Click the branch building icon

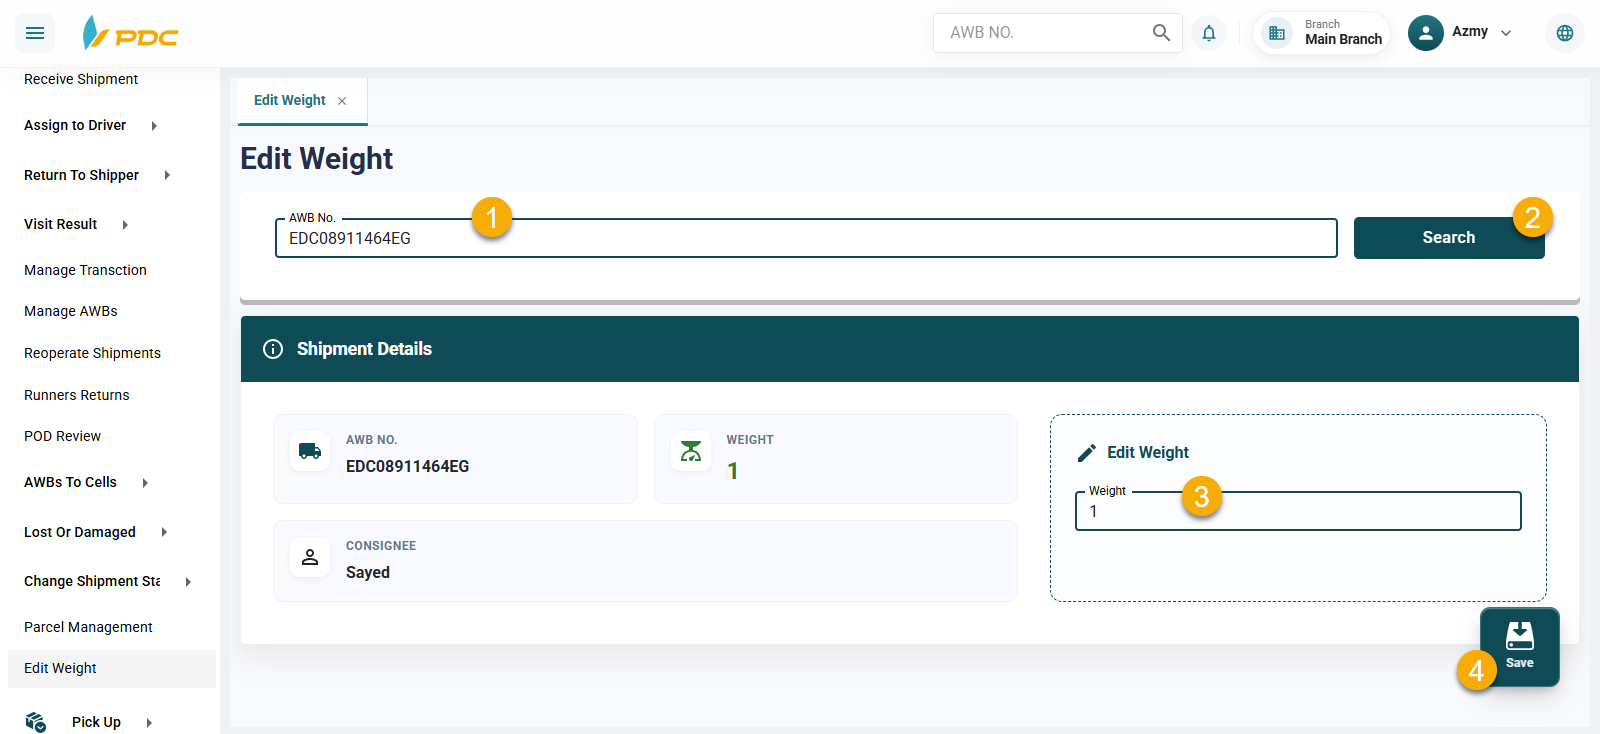click(x=1277, y=33)
